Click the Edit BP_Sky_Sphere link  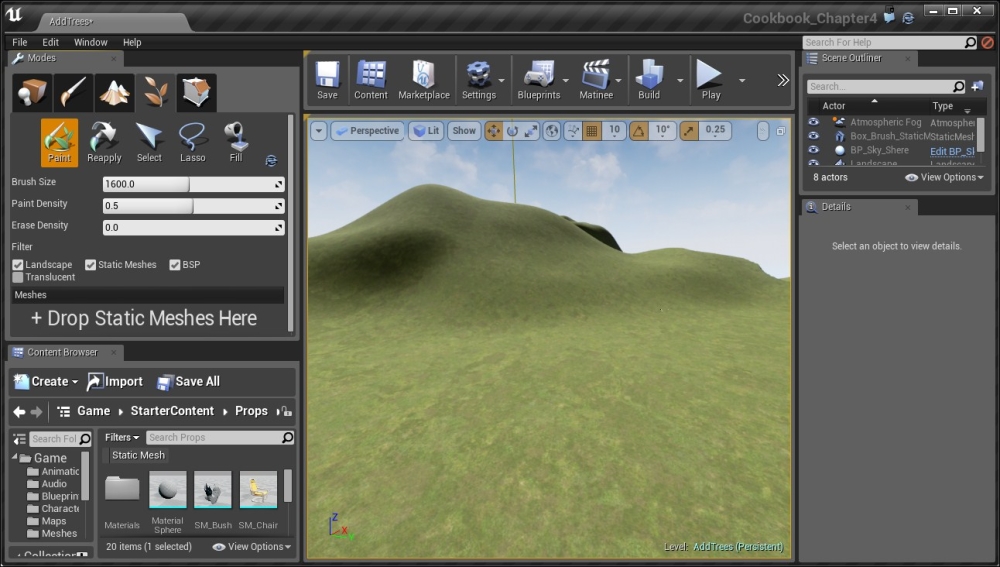point(952,151)
